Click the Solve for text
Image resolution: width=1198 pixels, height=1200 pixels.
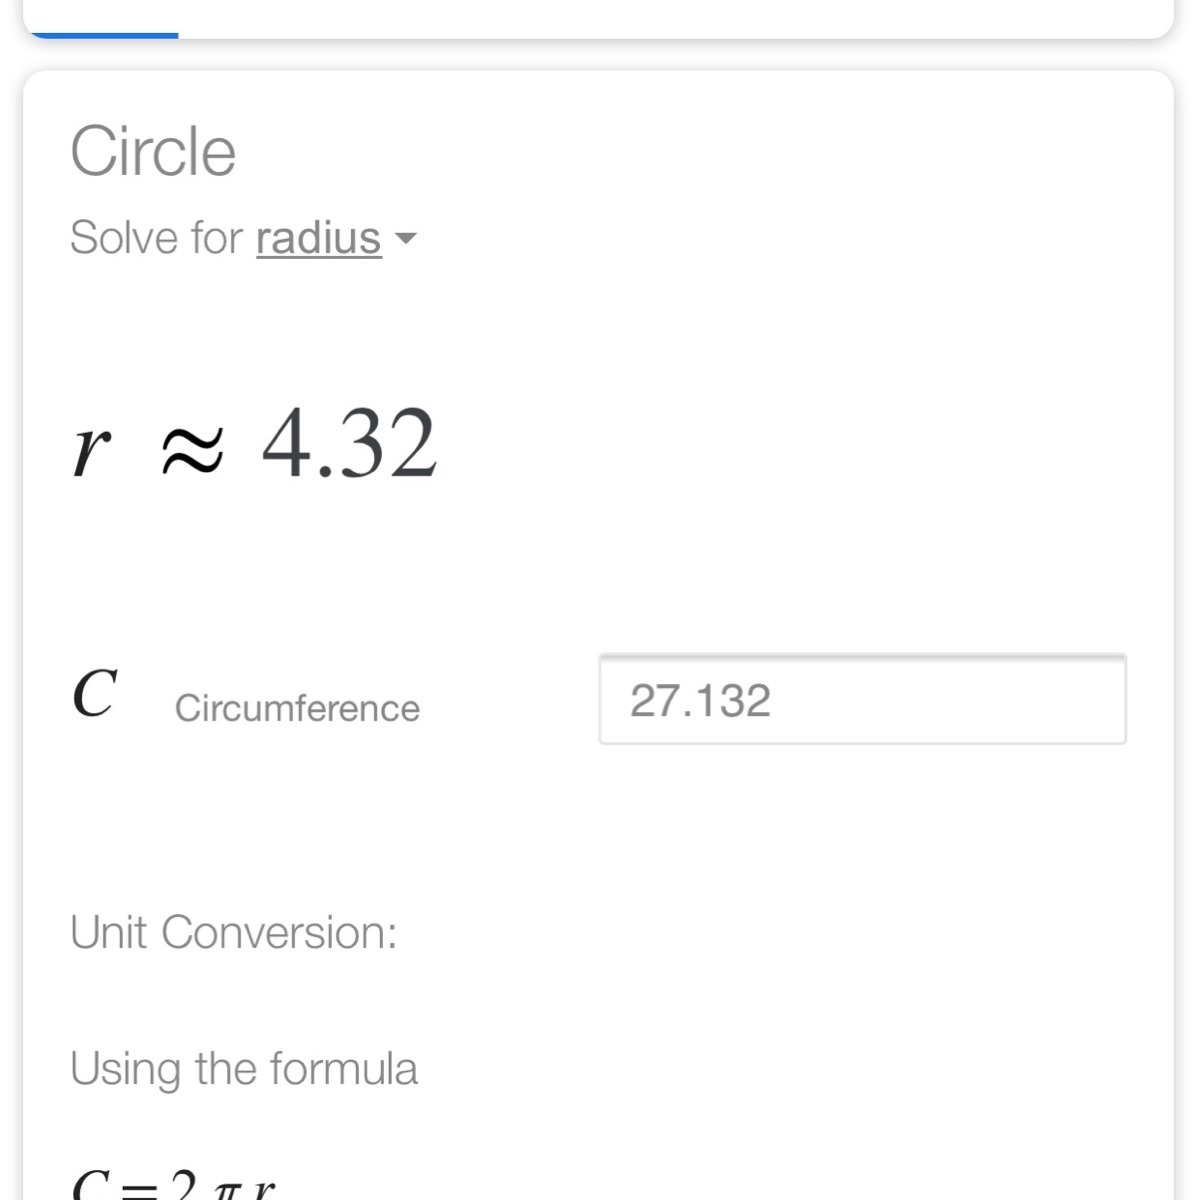156,239
